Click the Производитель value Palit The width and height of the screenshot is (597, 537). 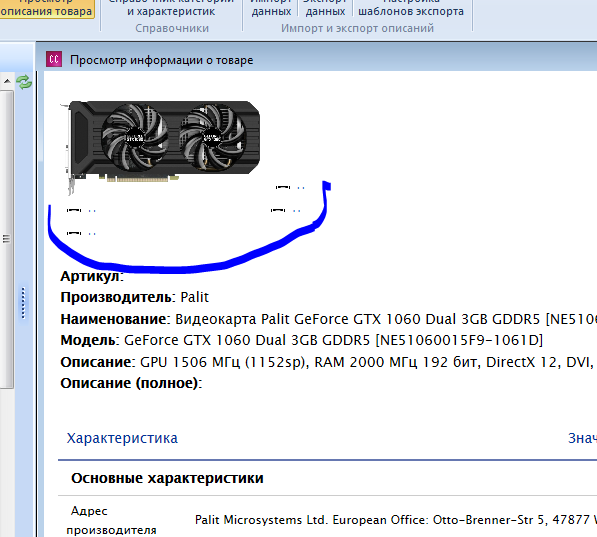click(x=195, y=297)
